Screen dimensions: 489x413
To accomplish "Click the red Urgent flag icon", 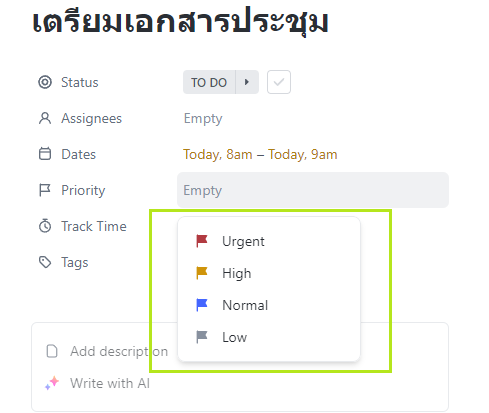I will coord(202,241).
